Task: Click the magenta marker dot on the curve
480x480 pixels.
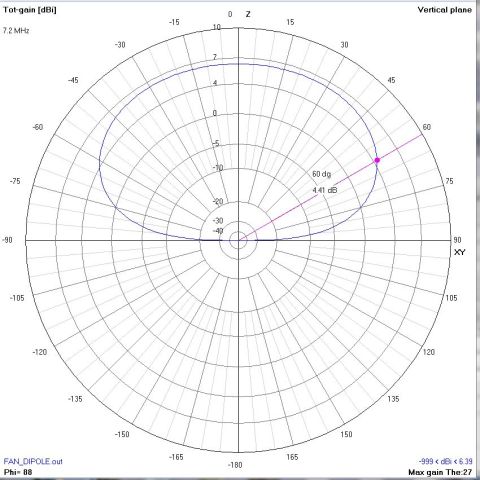Action: point(377,160)
